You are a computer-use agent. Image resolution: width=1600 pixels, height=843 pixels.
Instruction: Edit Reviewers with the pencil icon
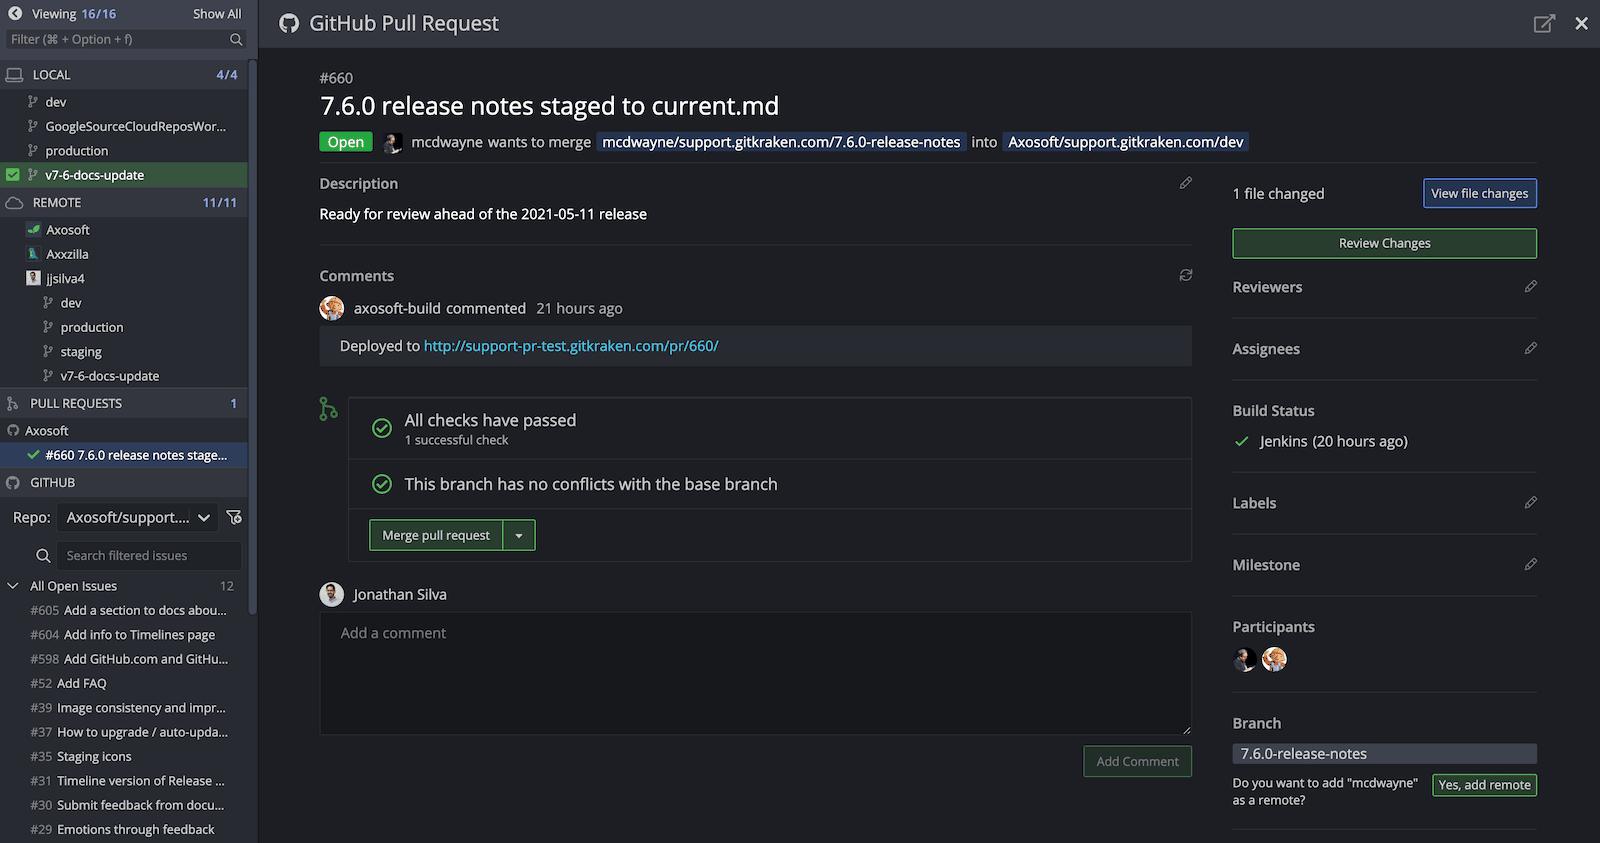tap(1530, 287)
